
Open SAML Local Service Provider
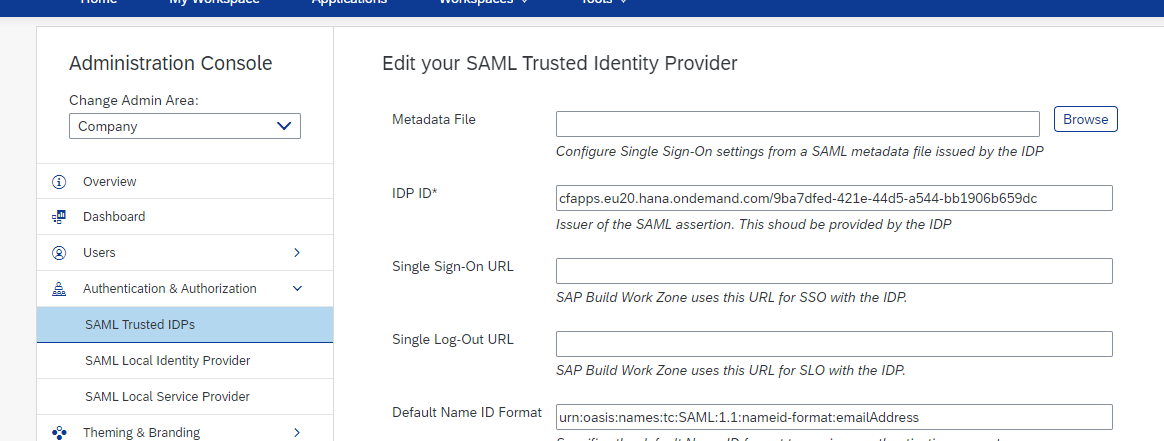coord(185,396)
